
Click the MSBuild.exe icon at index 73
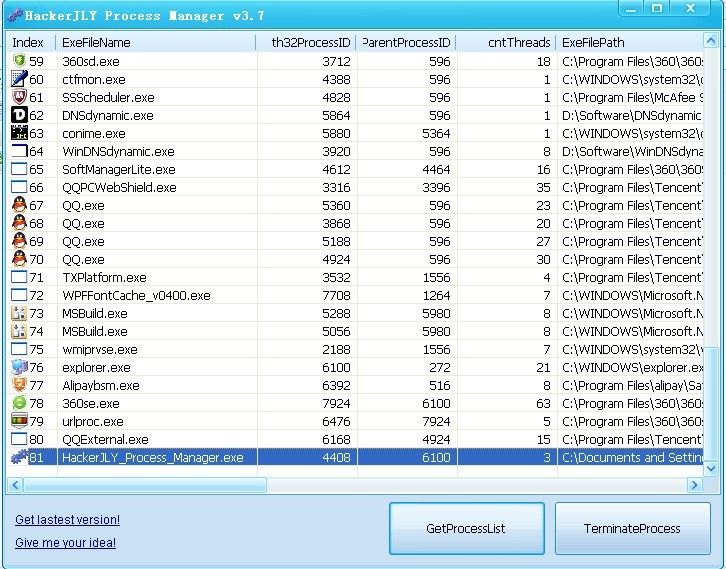point(18,313)
